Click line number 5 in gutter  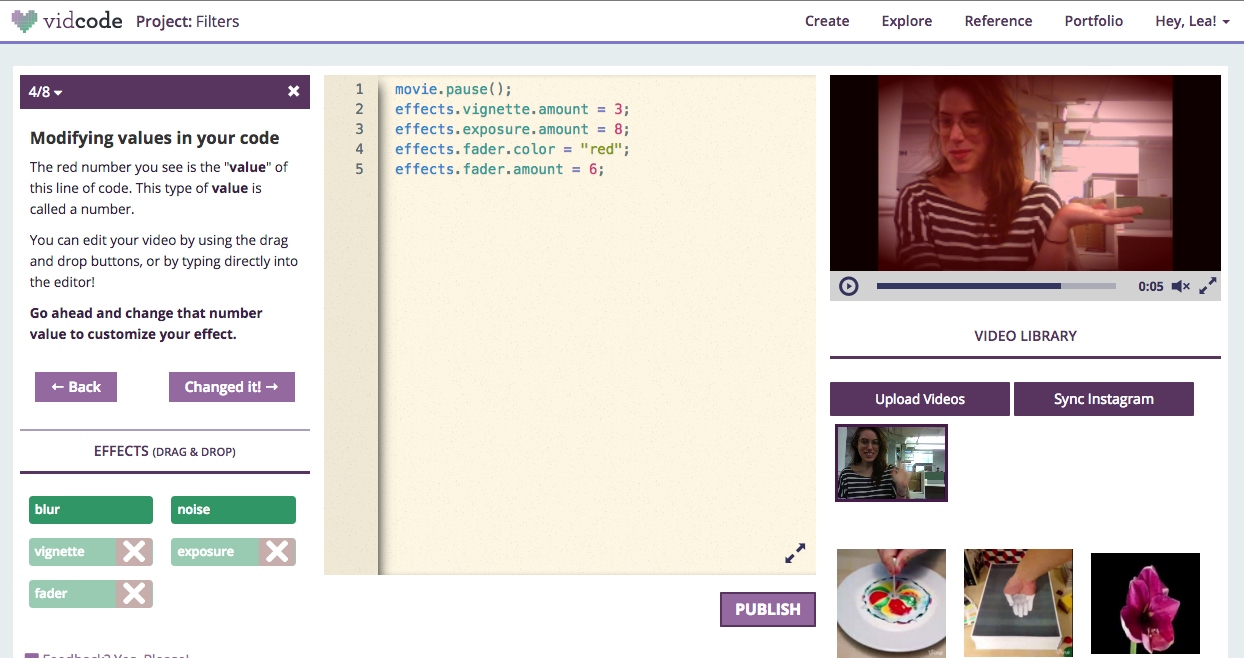tap(359, 169)
